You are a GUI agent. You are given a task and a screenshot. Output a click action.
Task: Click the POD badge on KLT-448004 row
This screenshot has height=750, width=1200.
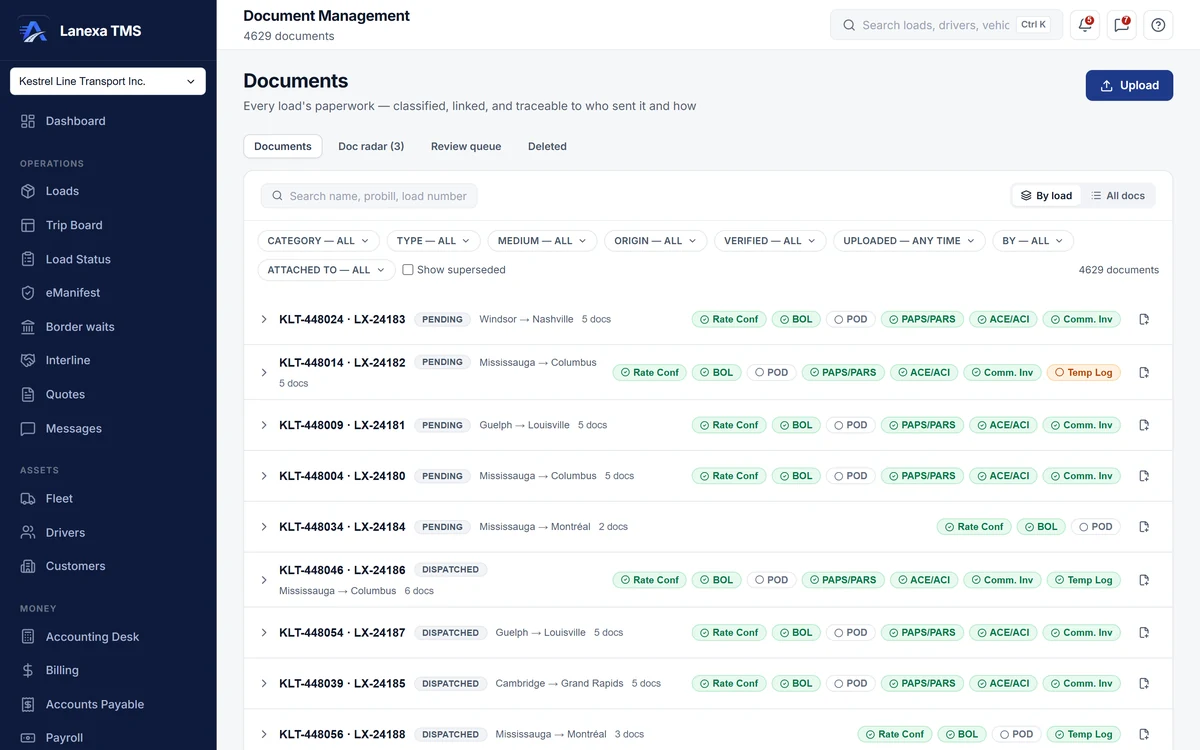click(850, 476)
